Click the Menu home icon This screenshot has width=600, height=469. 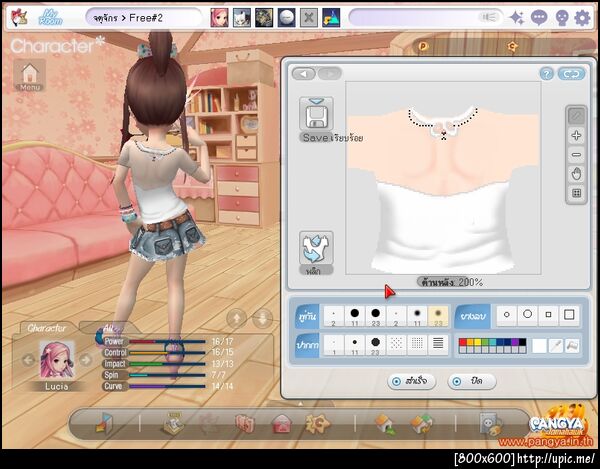pos(30,75)
